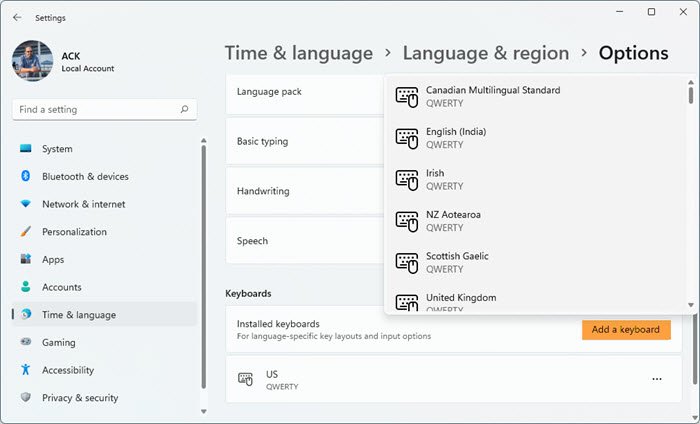Open Bluetooth & devices icon
Screen dimensions: 700x424
pos(25,177)
